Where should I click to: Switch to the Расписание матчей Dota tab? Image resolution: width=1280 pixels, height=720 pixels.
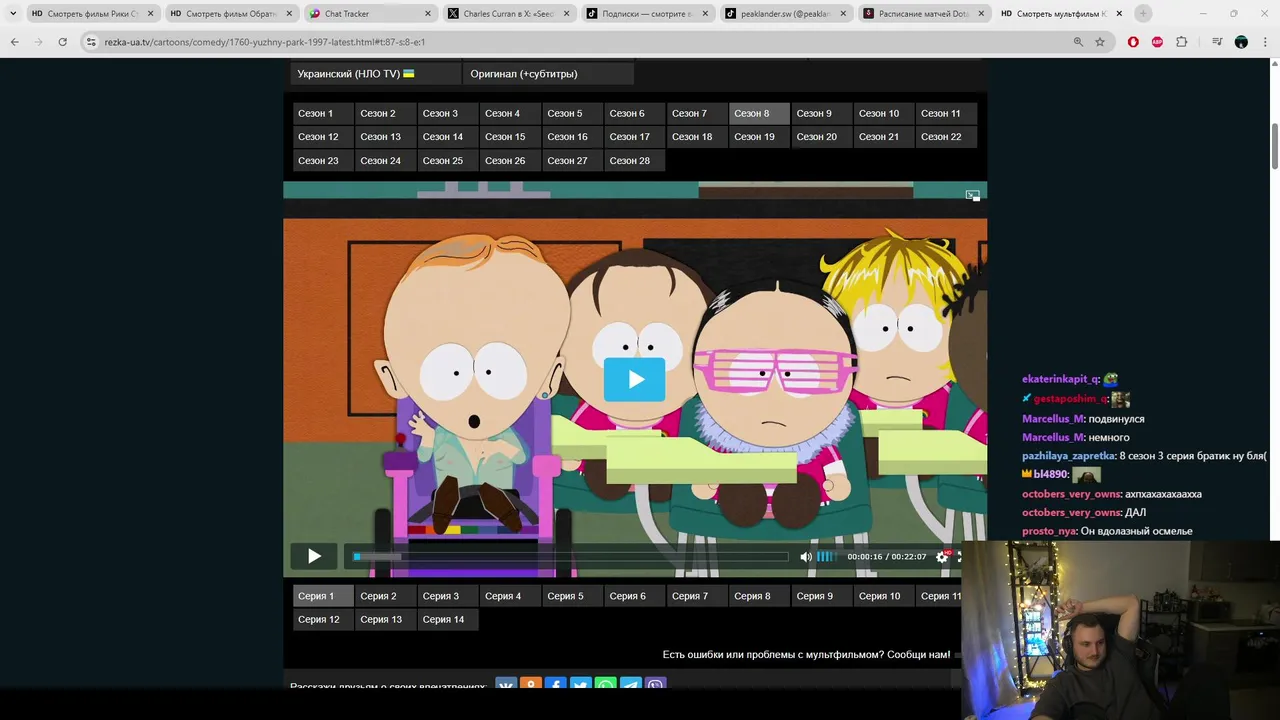pyautogui.click(x=923, y=13)
